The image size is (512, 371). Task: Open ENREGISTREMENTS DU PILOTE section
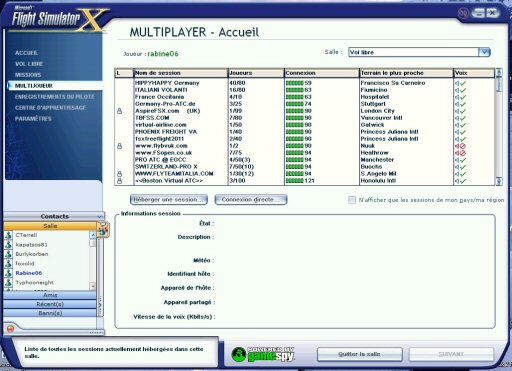pyautogui.click(x=55, y=97)
